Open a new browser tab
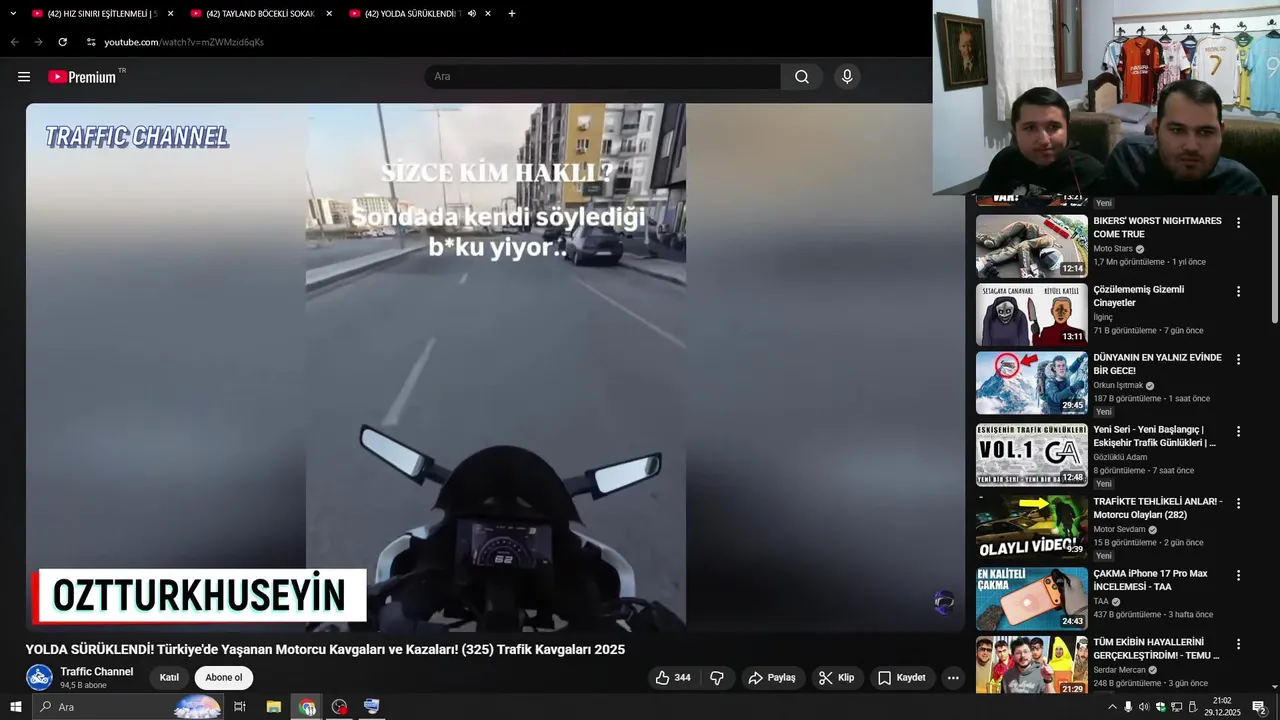This screenshot has height=720, width=1280. 512,14
